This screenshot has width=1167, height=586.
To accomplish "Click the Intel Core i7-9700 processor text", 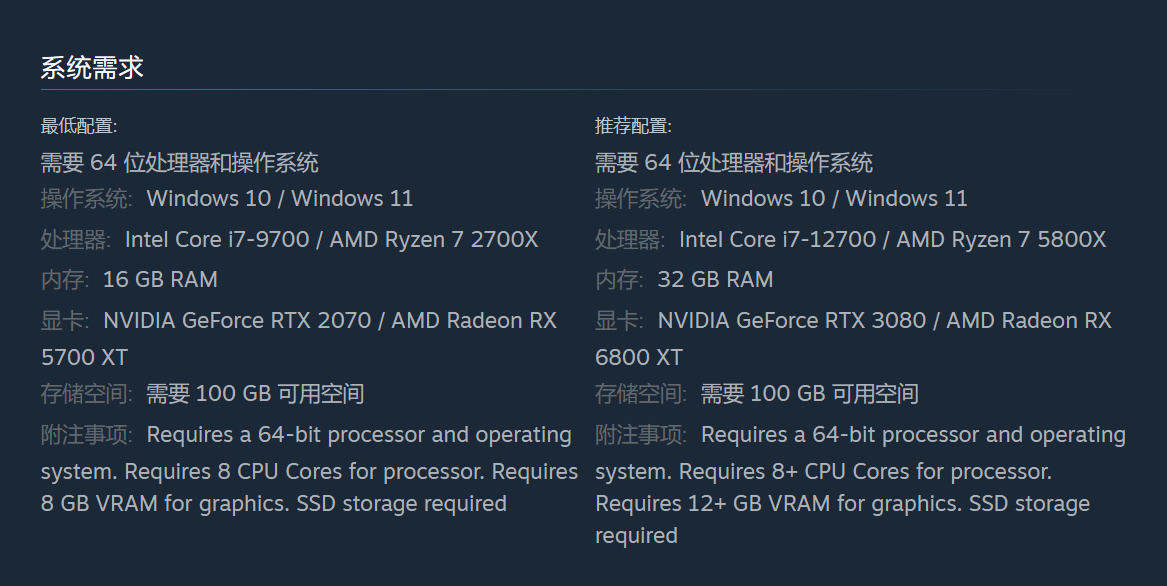I will coord(217,239).
